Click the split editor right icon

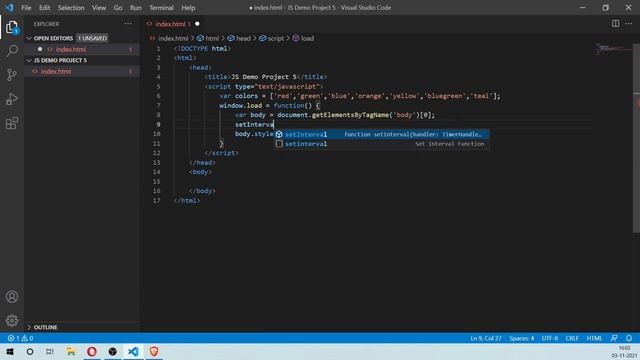click(x=615, y=24)
